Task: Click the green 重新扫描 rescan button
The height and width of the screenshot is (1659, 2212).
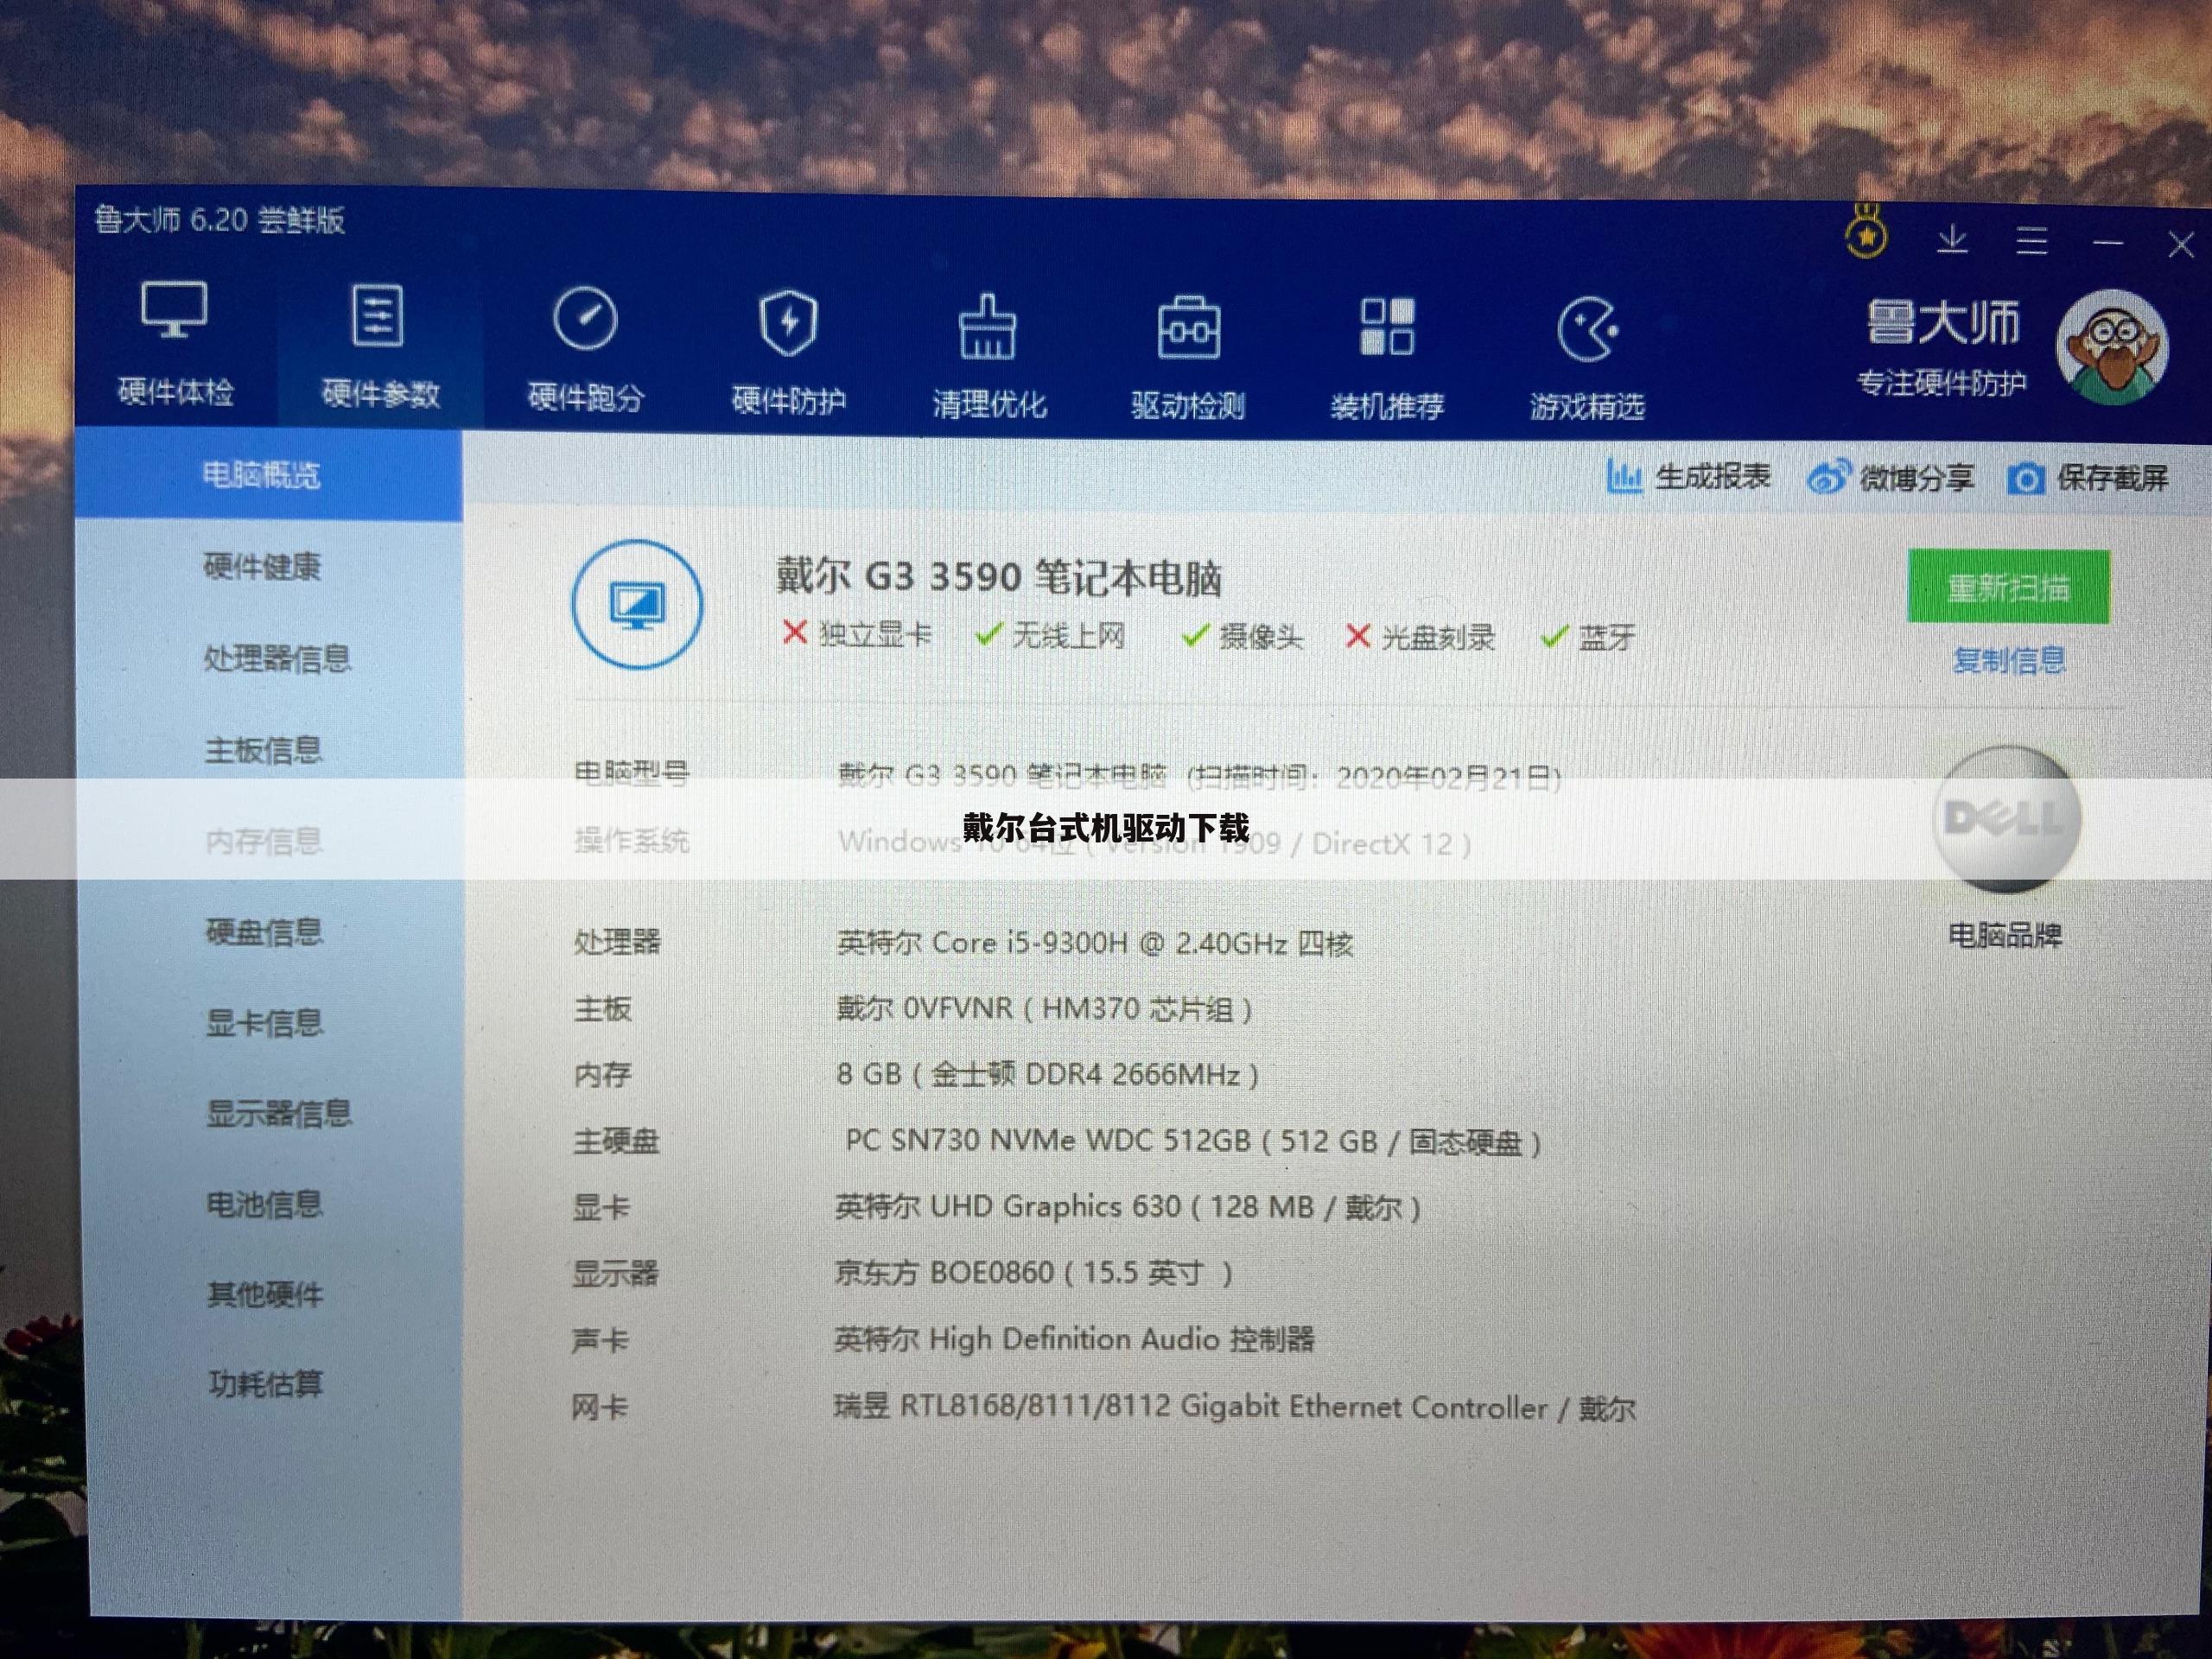Action: 2008,586
